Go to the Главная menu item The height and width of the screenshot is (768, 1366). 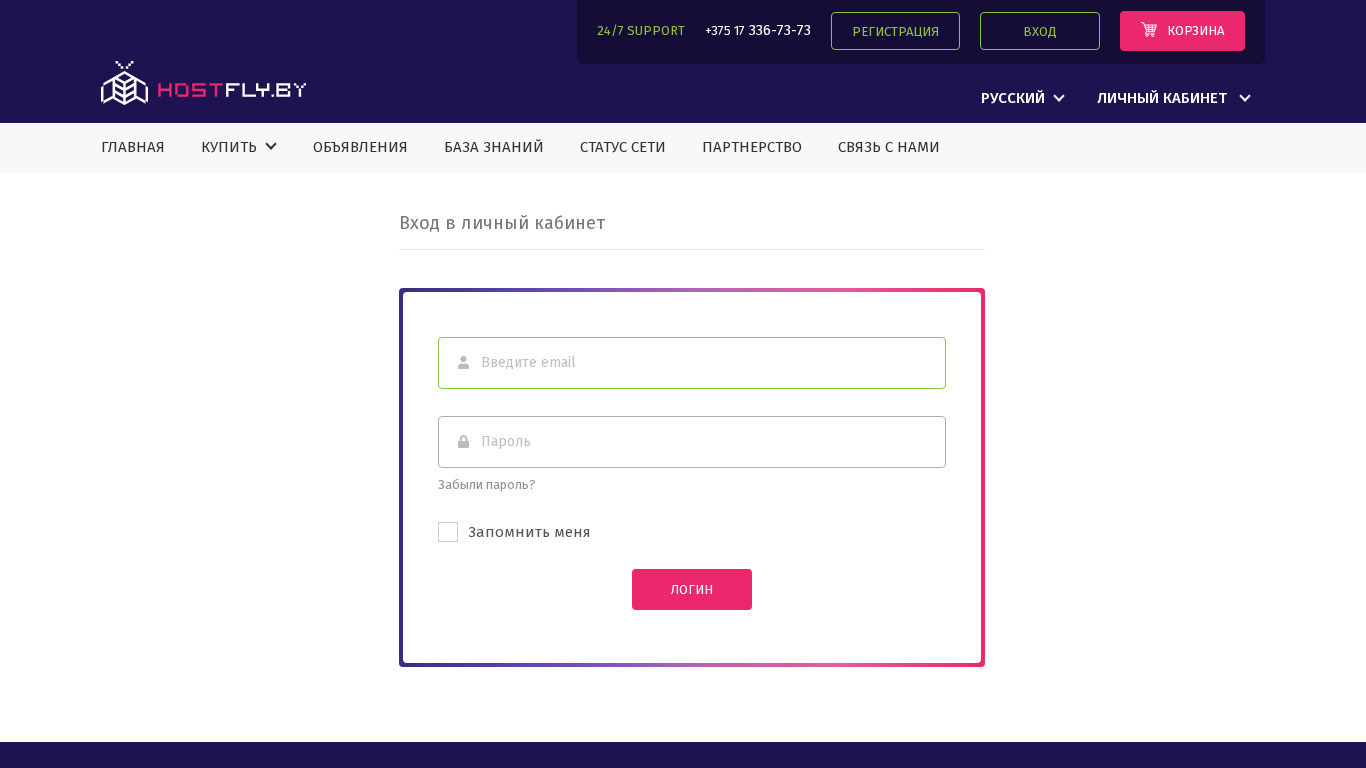point(133,147)
